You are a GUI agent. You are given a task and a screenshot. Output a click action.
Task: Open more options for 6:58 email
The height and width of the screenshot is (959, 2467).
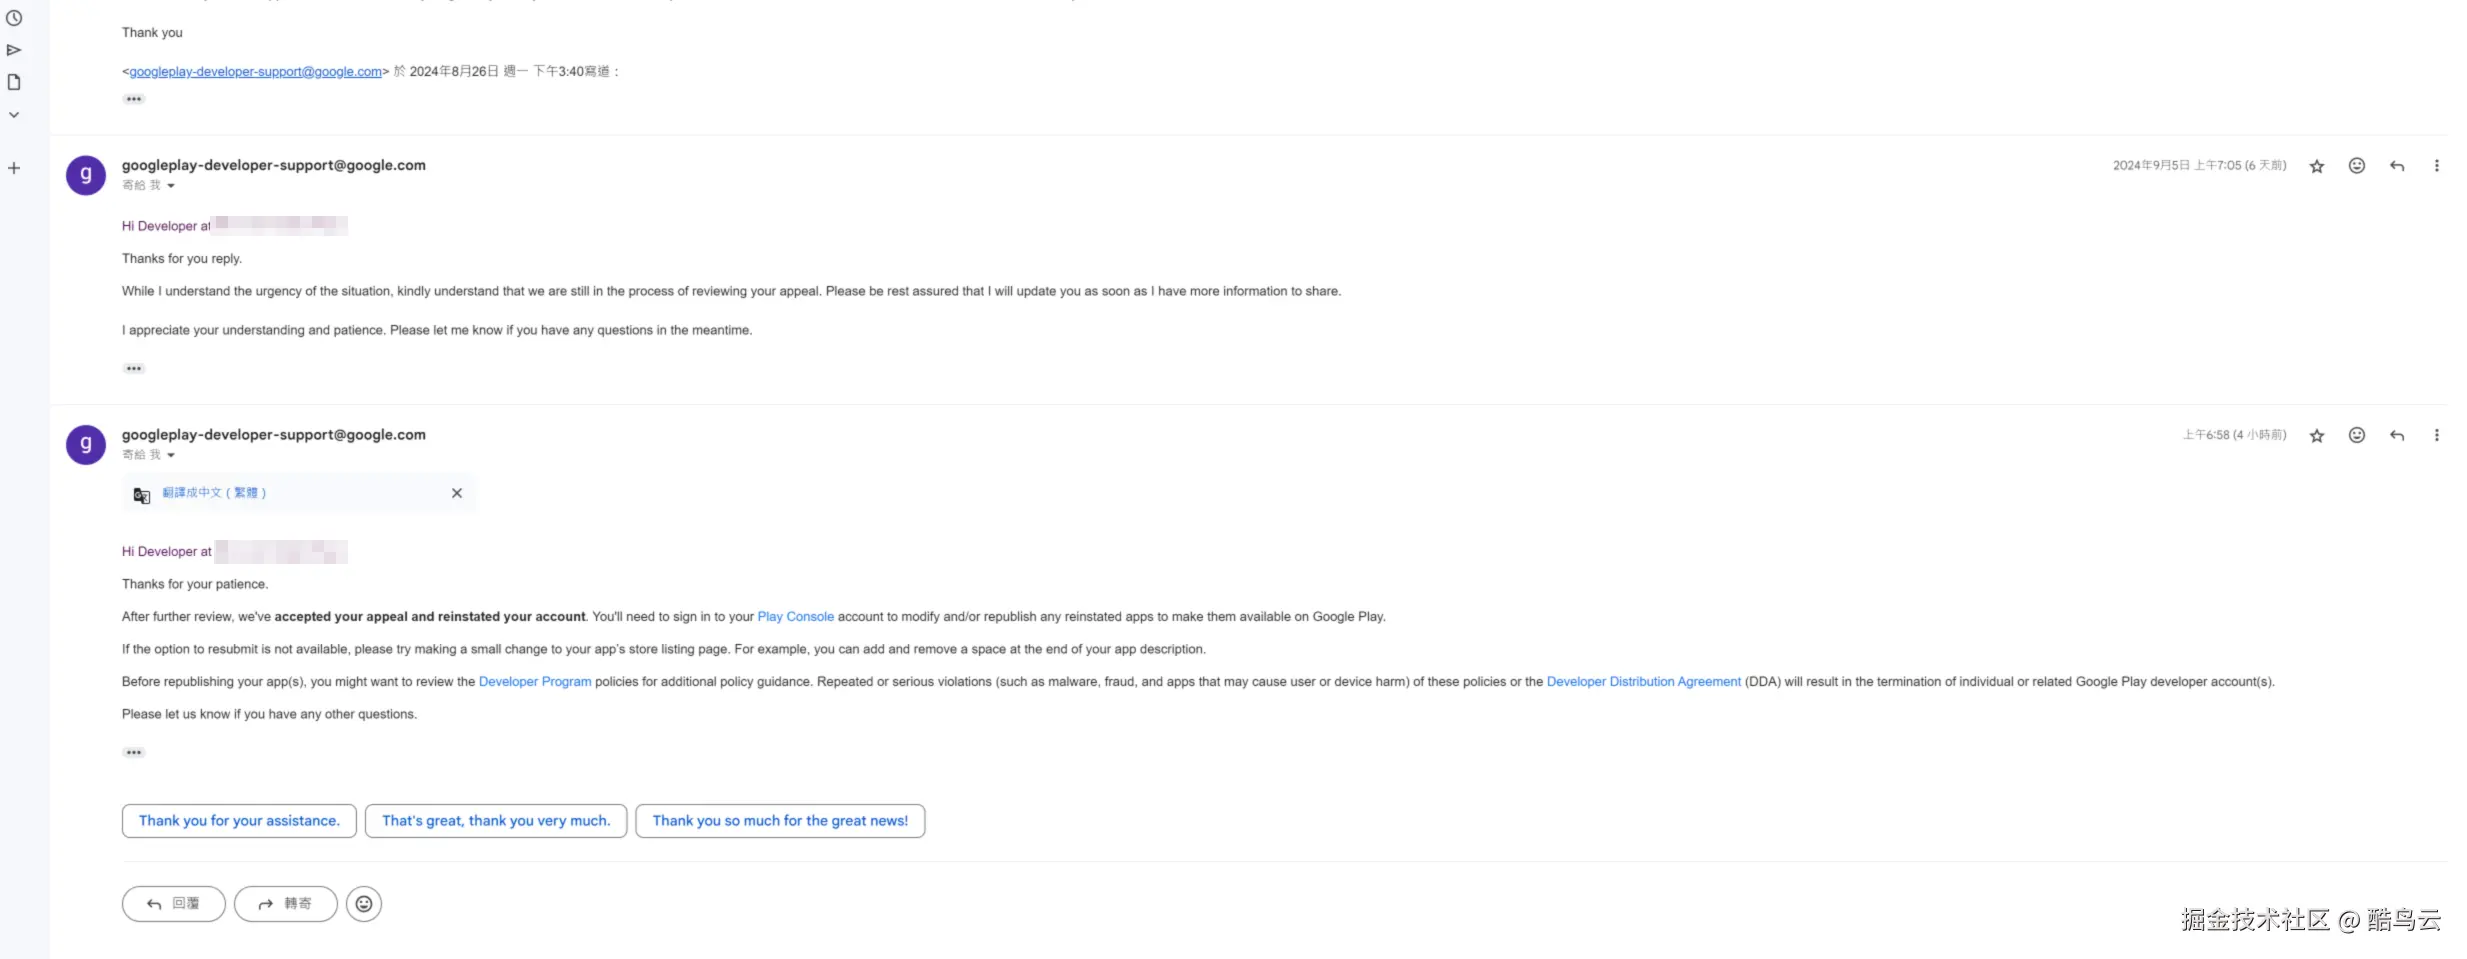point(2436,435)
